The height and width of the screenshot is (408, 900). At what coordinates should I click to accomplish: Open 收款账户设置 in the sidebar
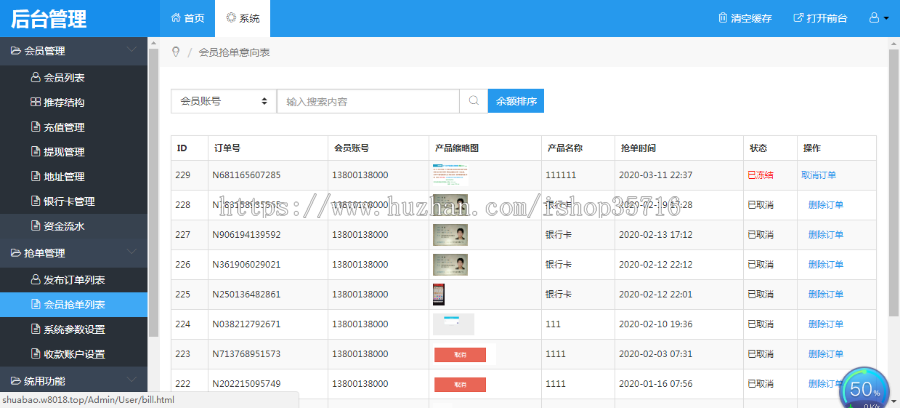[73, 354]
